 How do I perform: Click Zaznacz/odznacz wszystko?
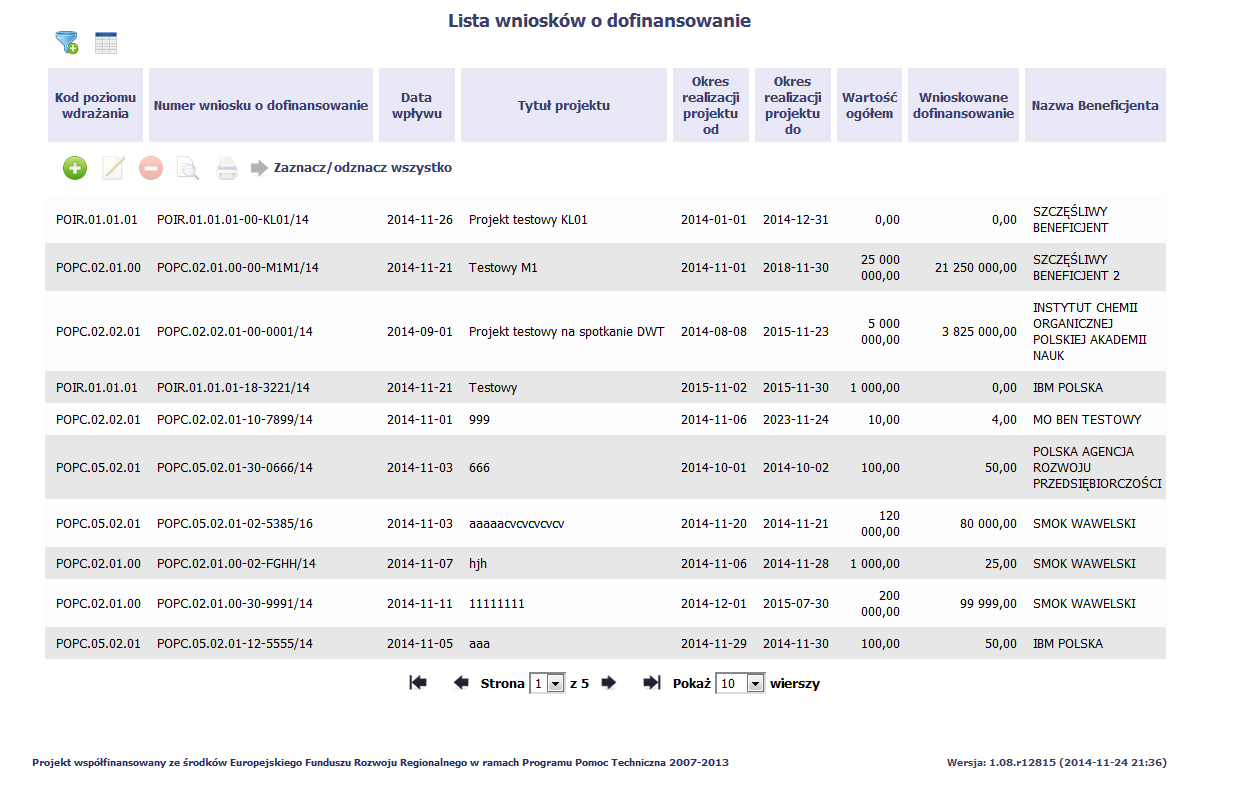coord(363,168)
